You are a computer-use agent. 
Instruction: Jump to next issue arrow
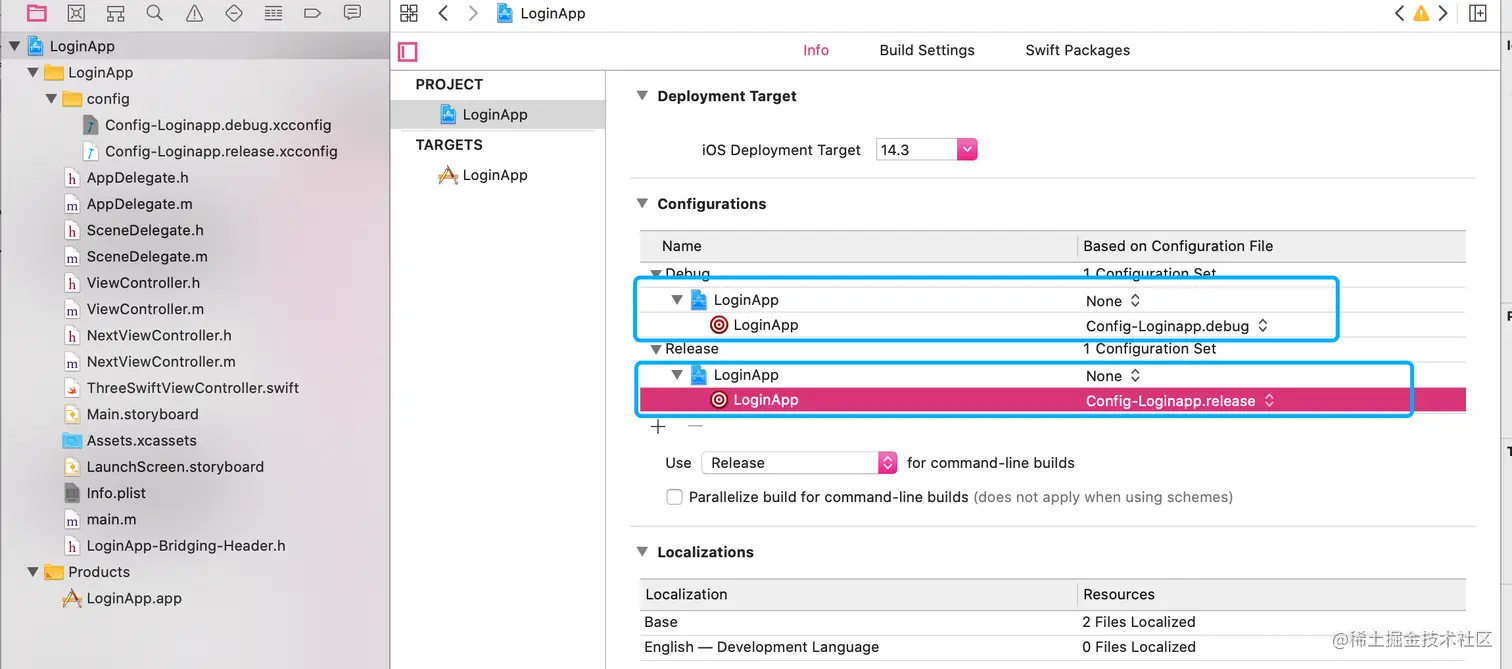click(1443, 13)
